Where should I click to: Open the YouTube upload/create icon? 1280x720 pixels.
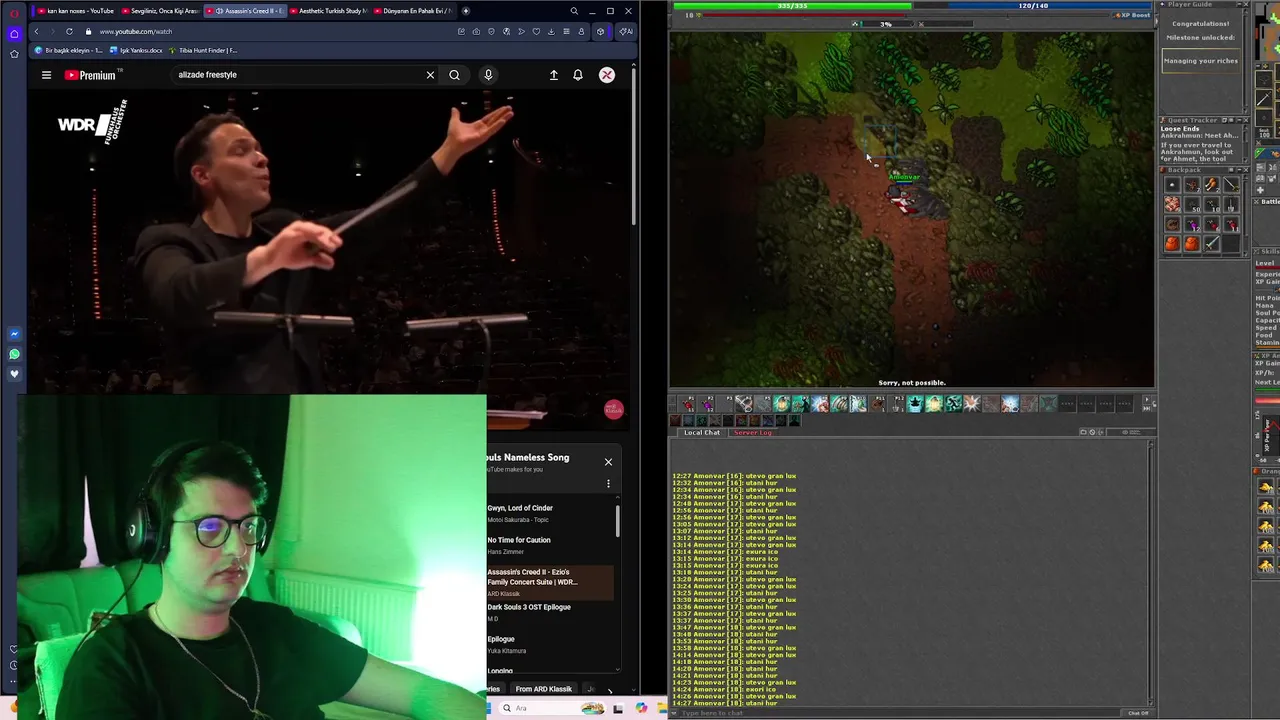point(553,75)
